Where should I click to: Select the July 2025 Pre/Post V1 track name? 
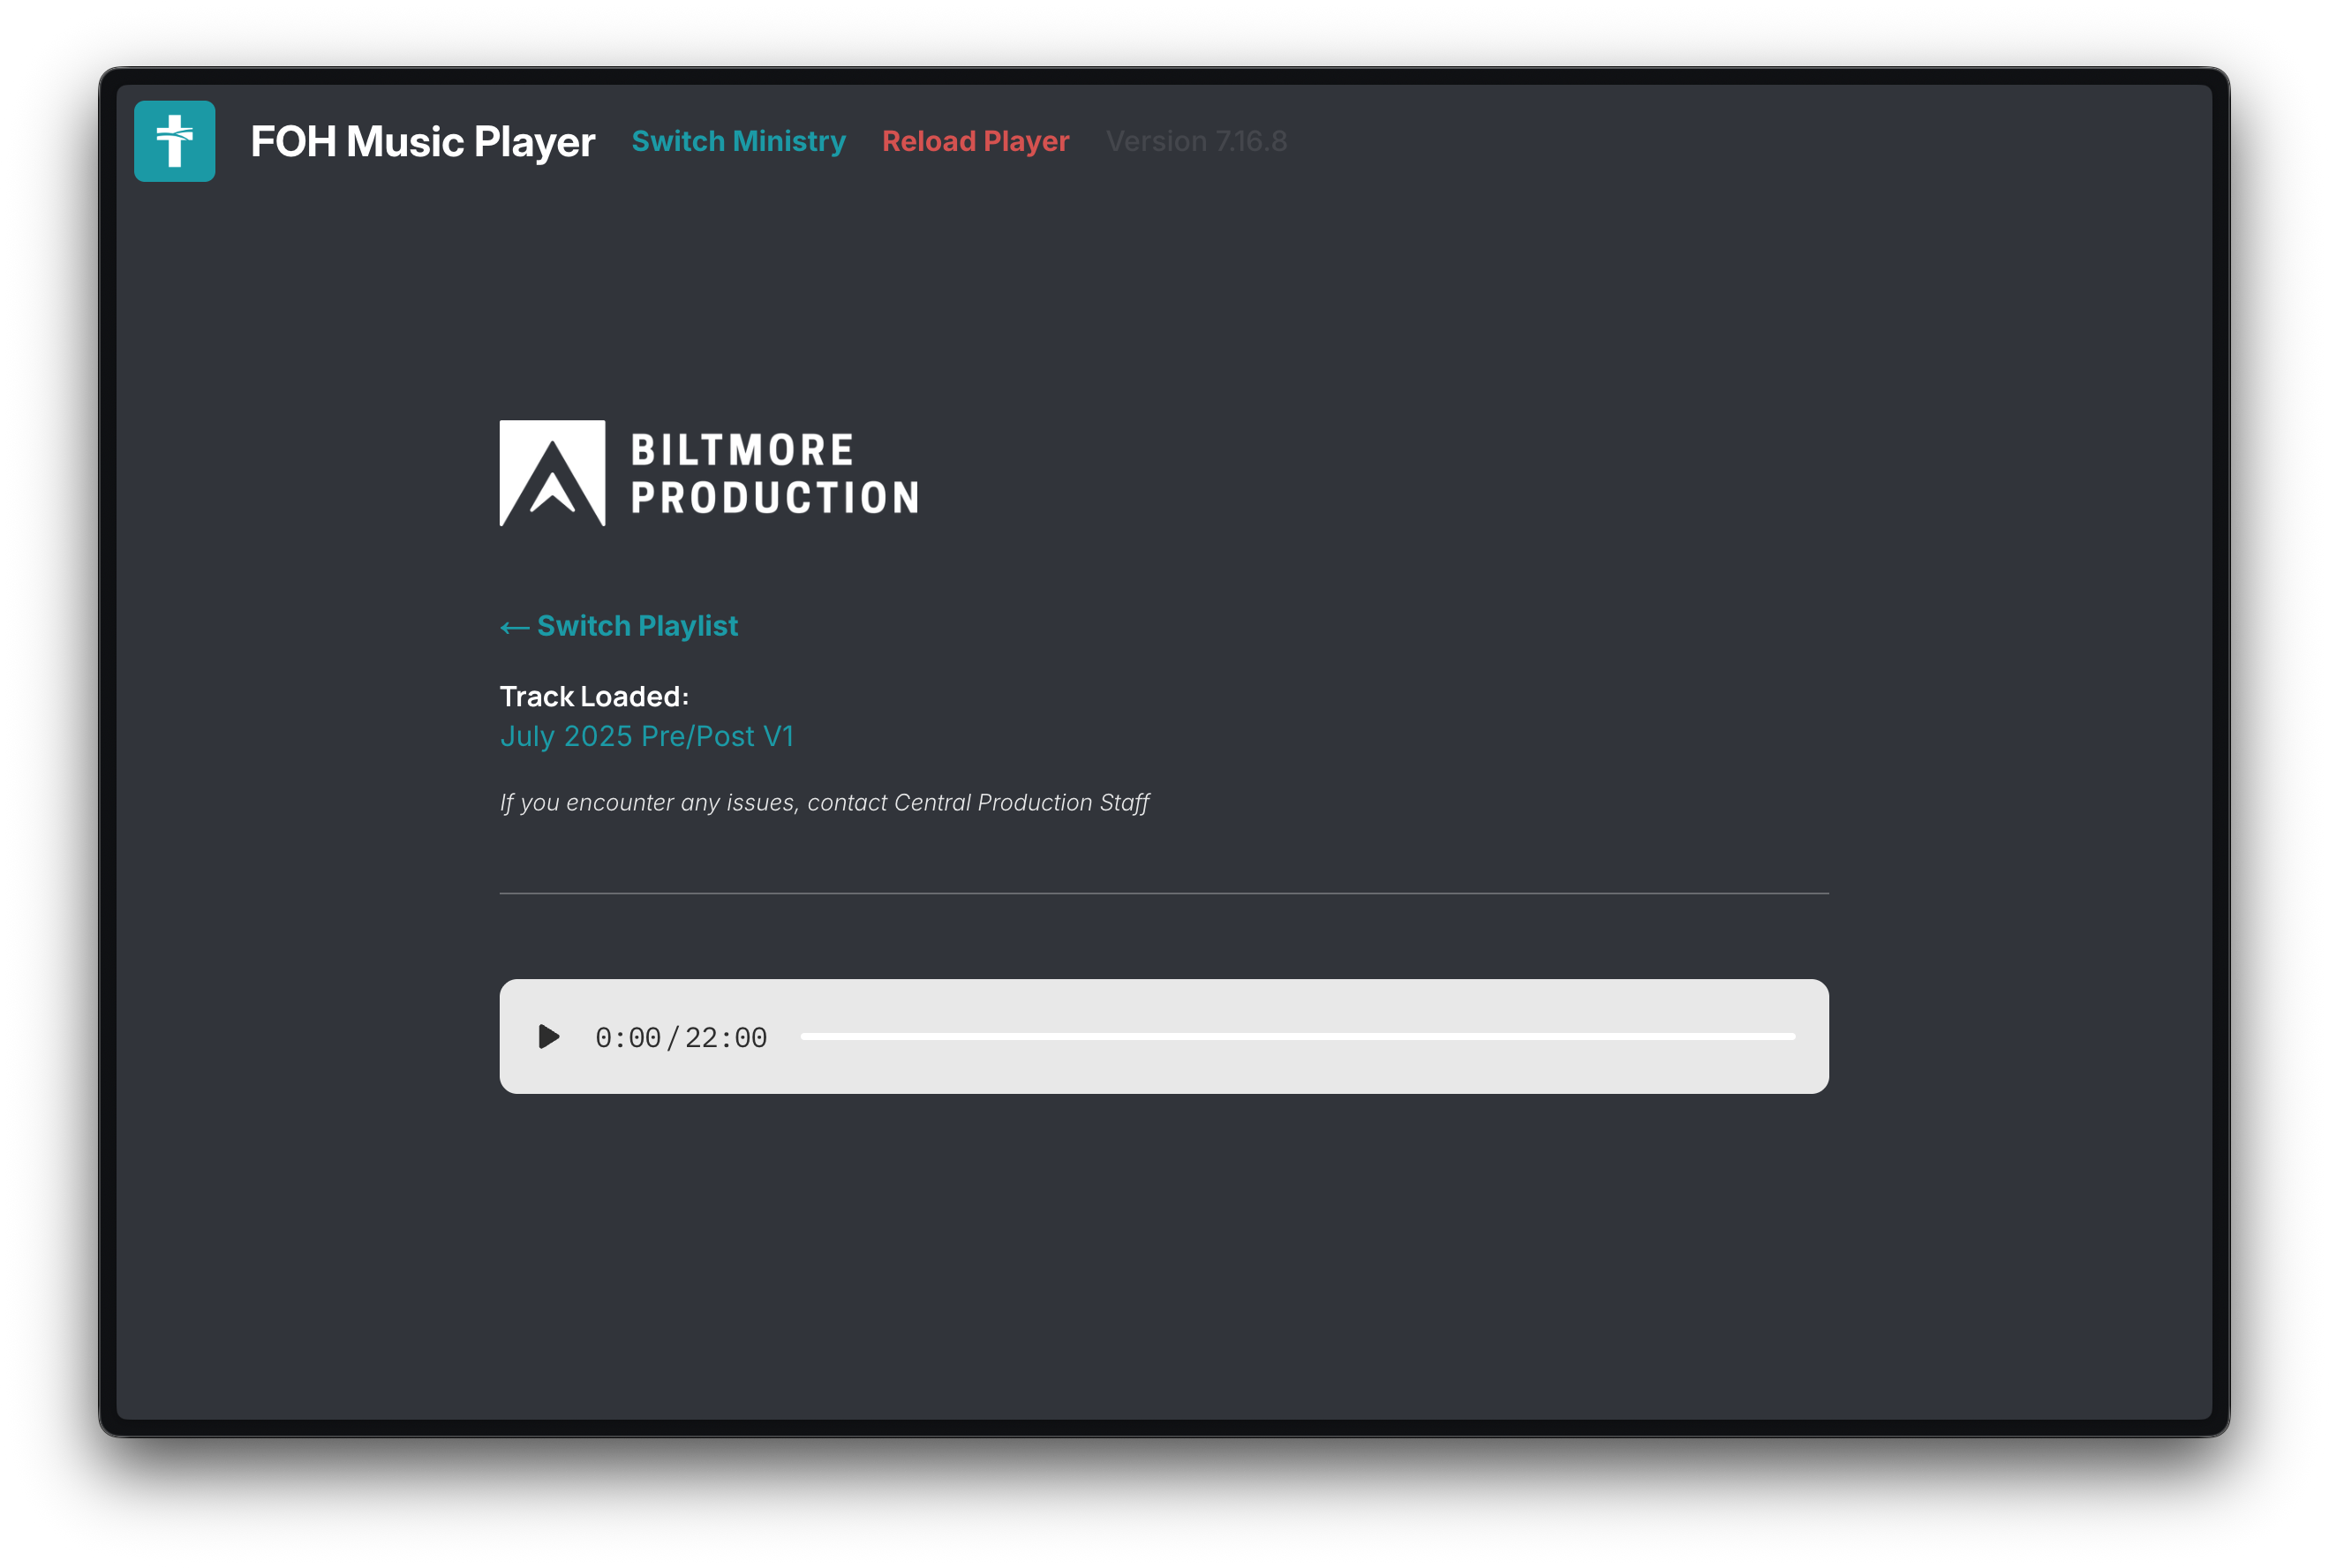pyautogui.click(x=647, y=736)
